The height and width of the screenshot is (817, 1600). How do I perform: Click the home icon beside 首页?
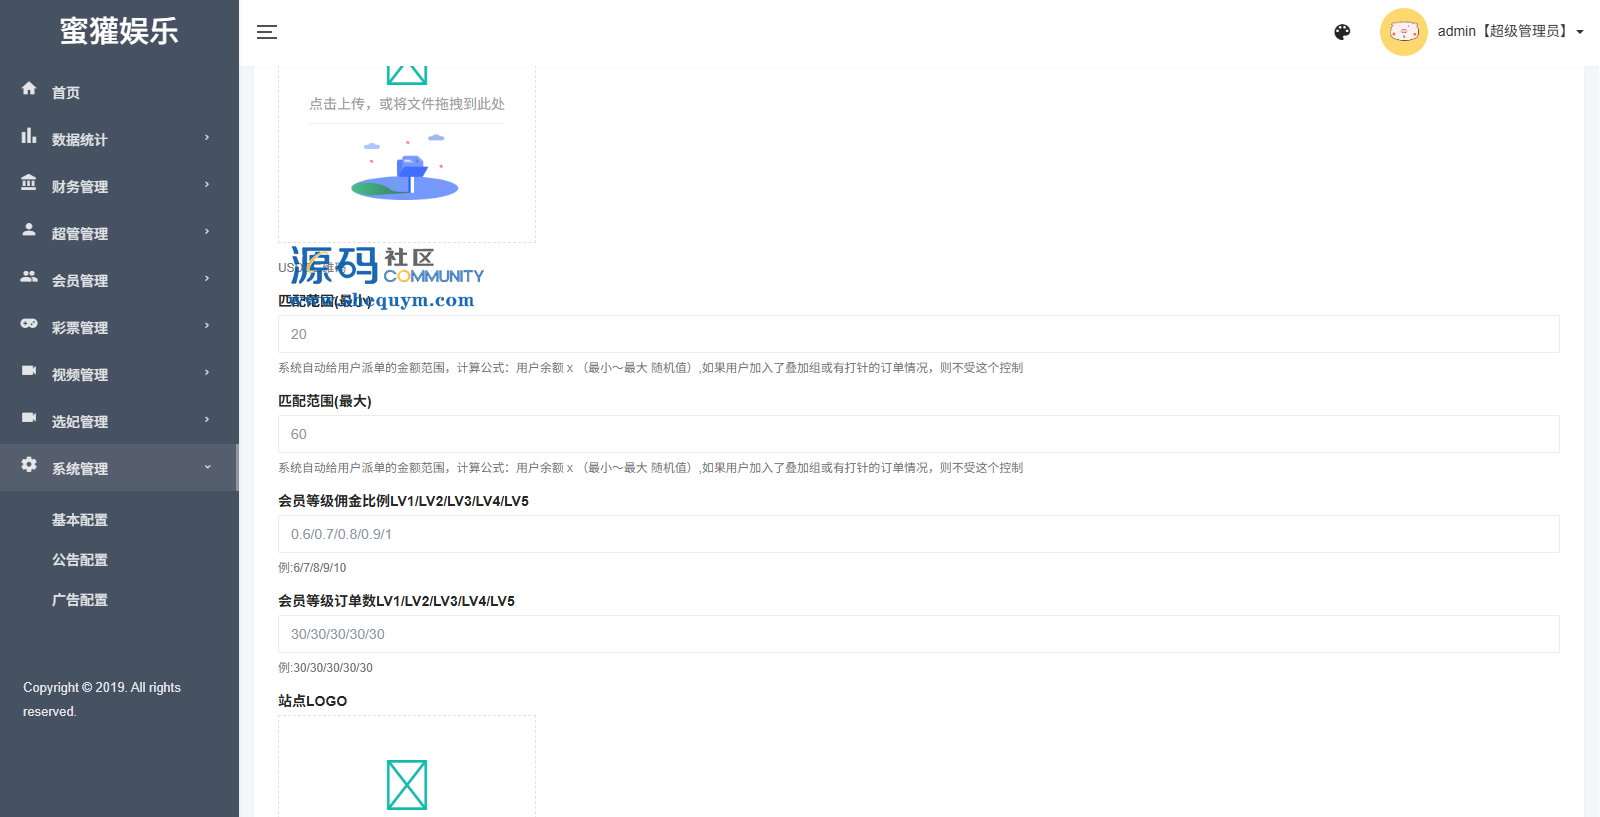tap(29, 89)
